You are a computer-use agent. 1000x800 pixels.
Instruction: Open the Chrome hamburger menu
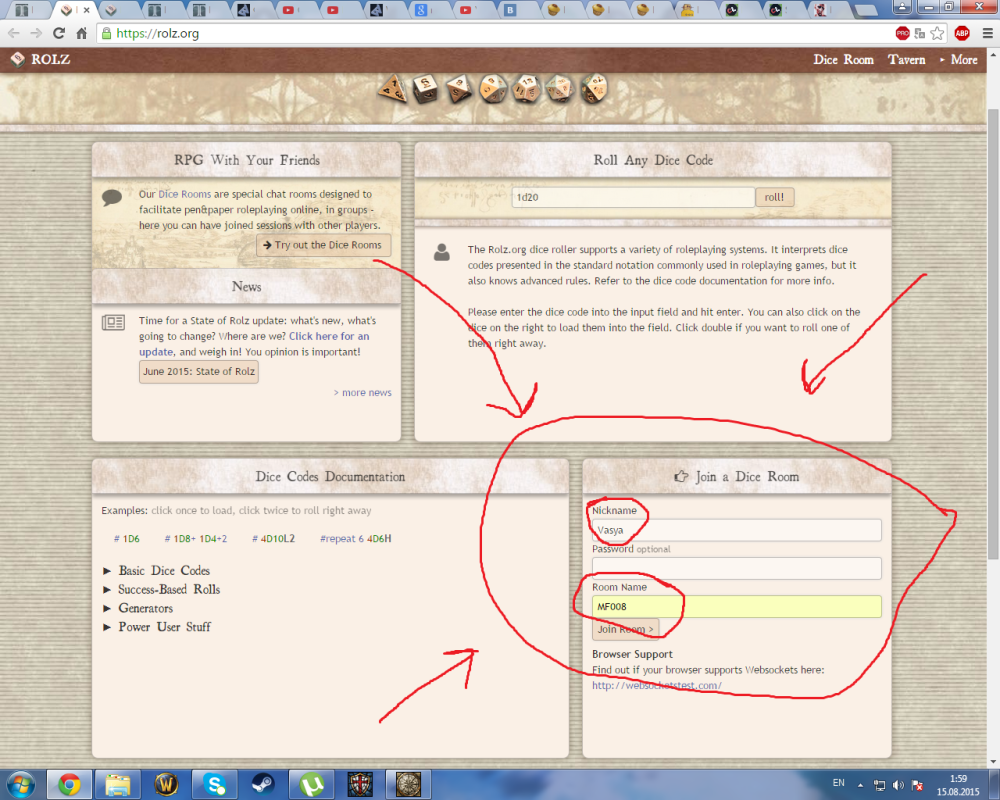(x=987, y=33)
